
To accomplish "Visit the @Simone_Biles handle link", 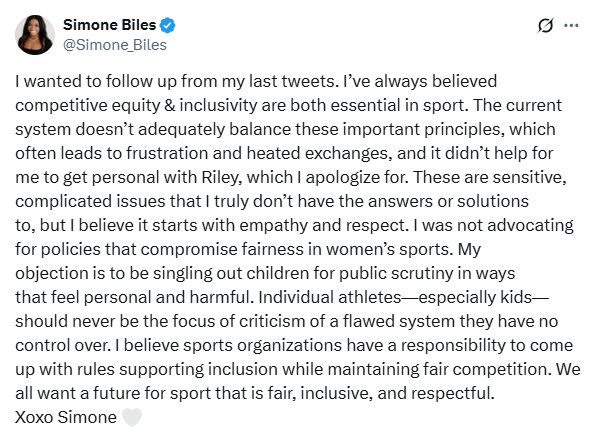I will pyautogui.click(x=115, y=45).
